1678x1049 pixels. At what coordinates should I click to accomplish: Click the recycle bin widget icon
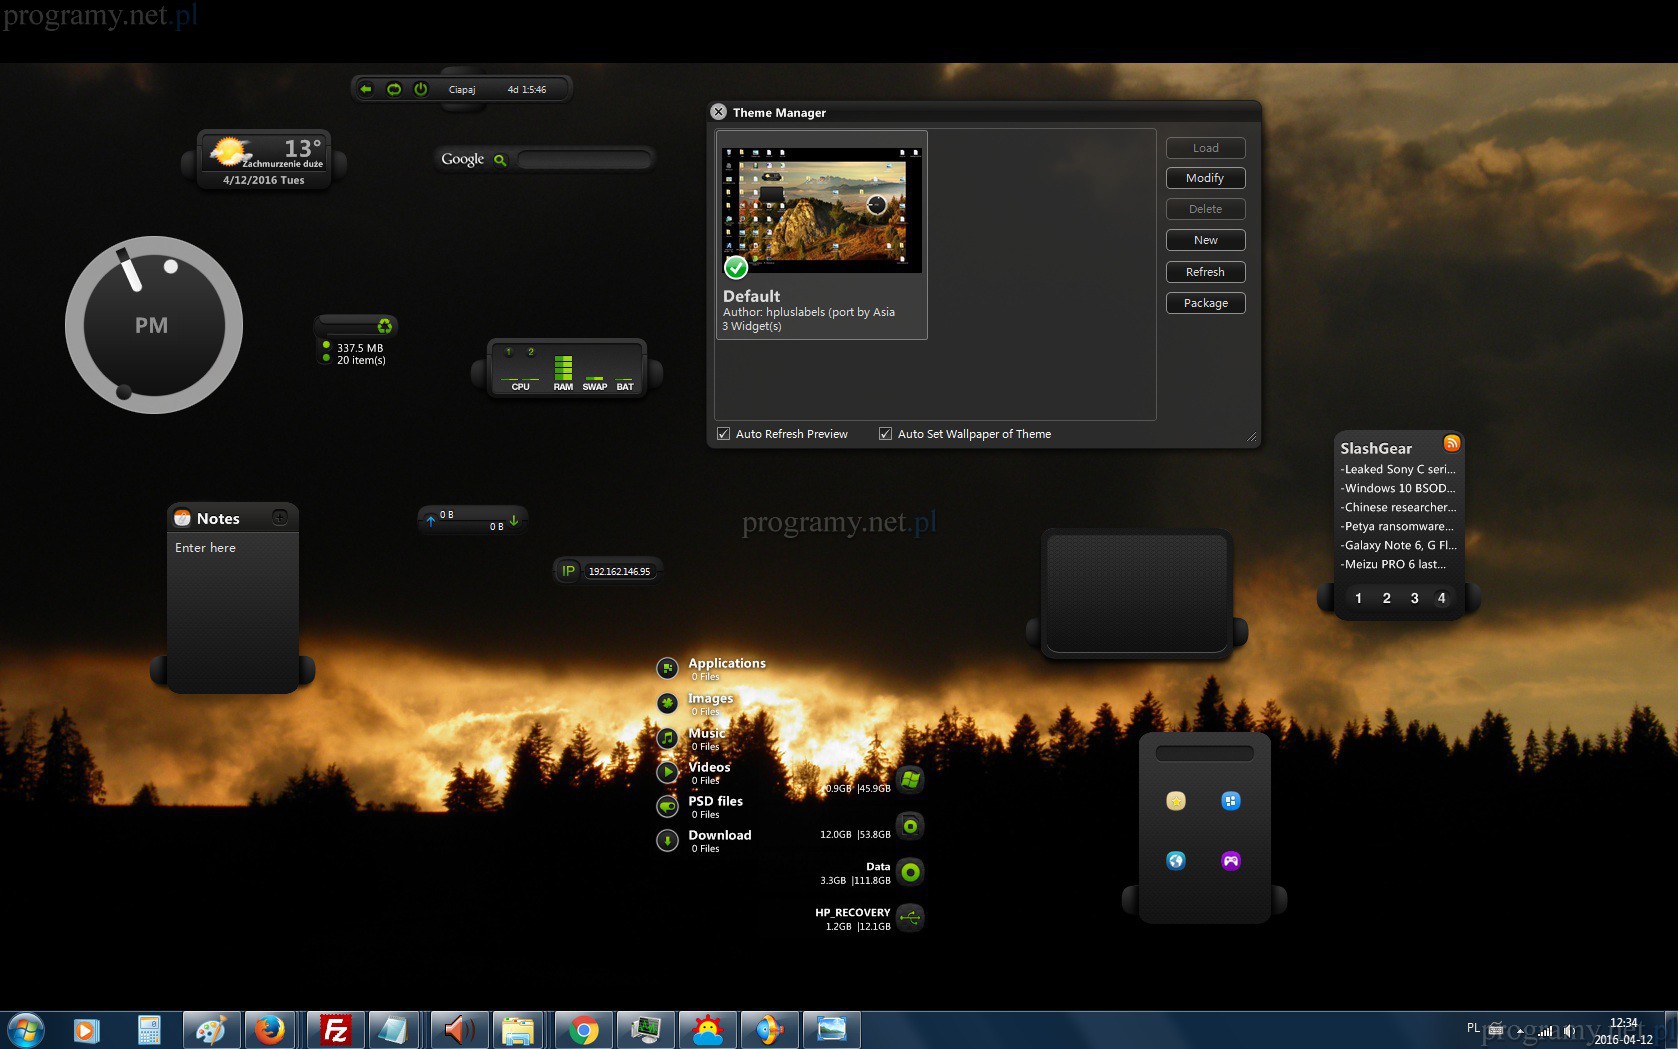(384, 326)
